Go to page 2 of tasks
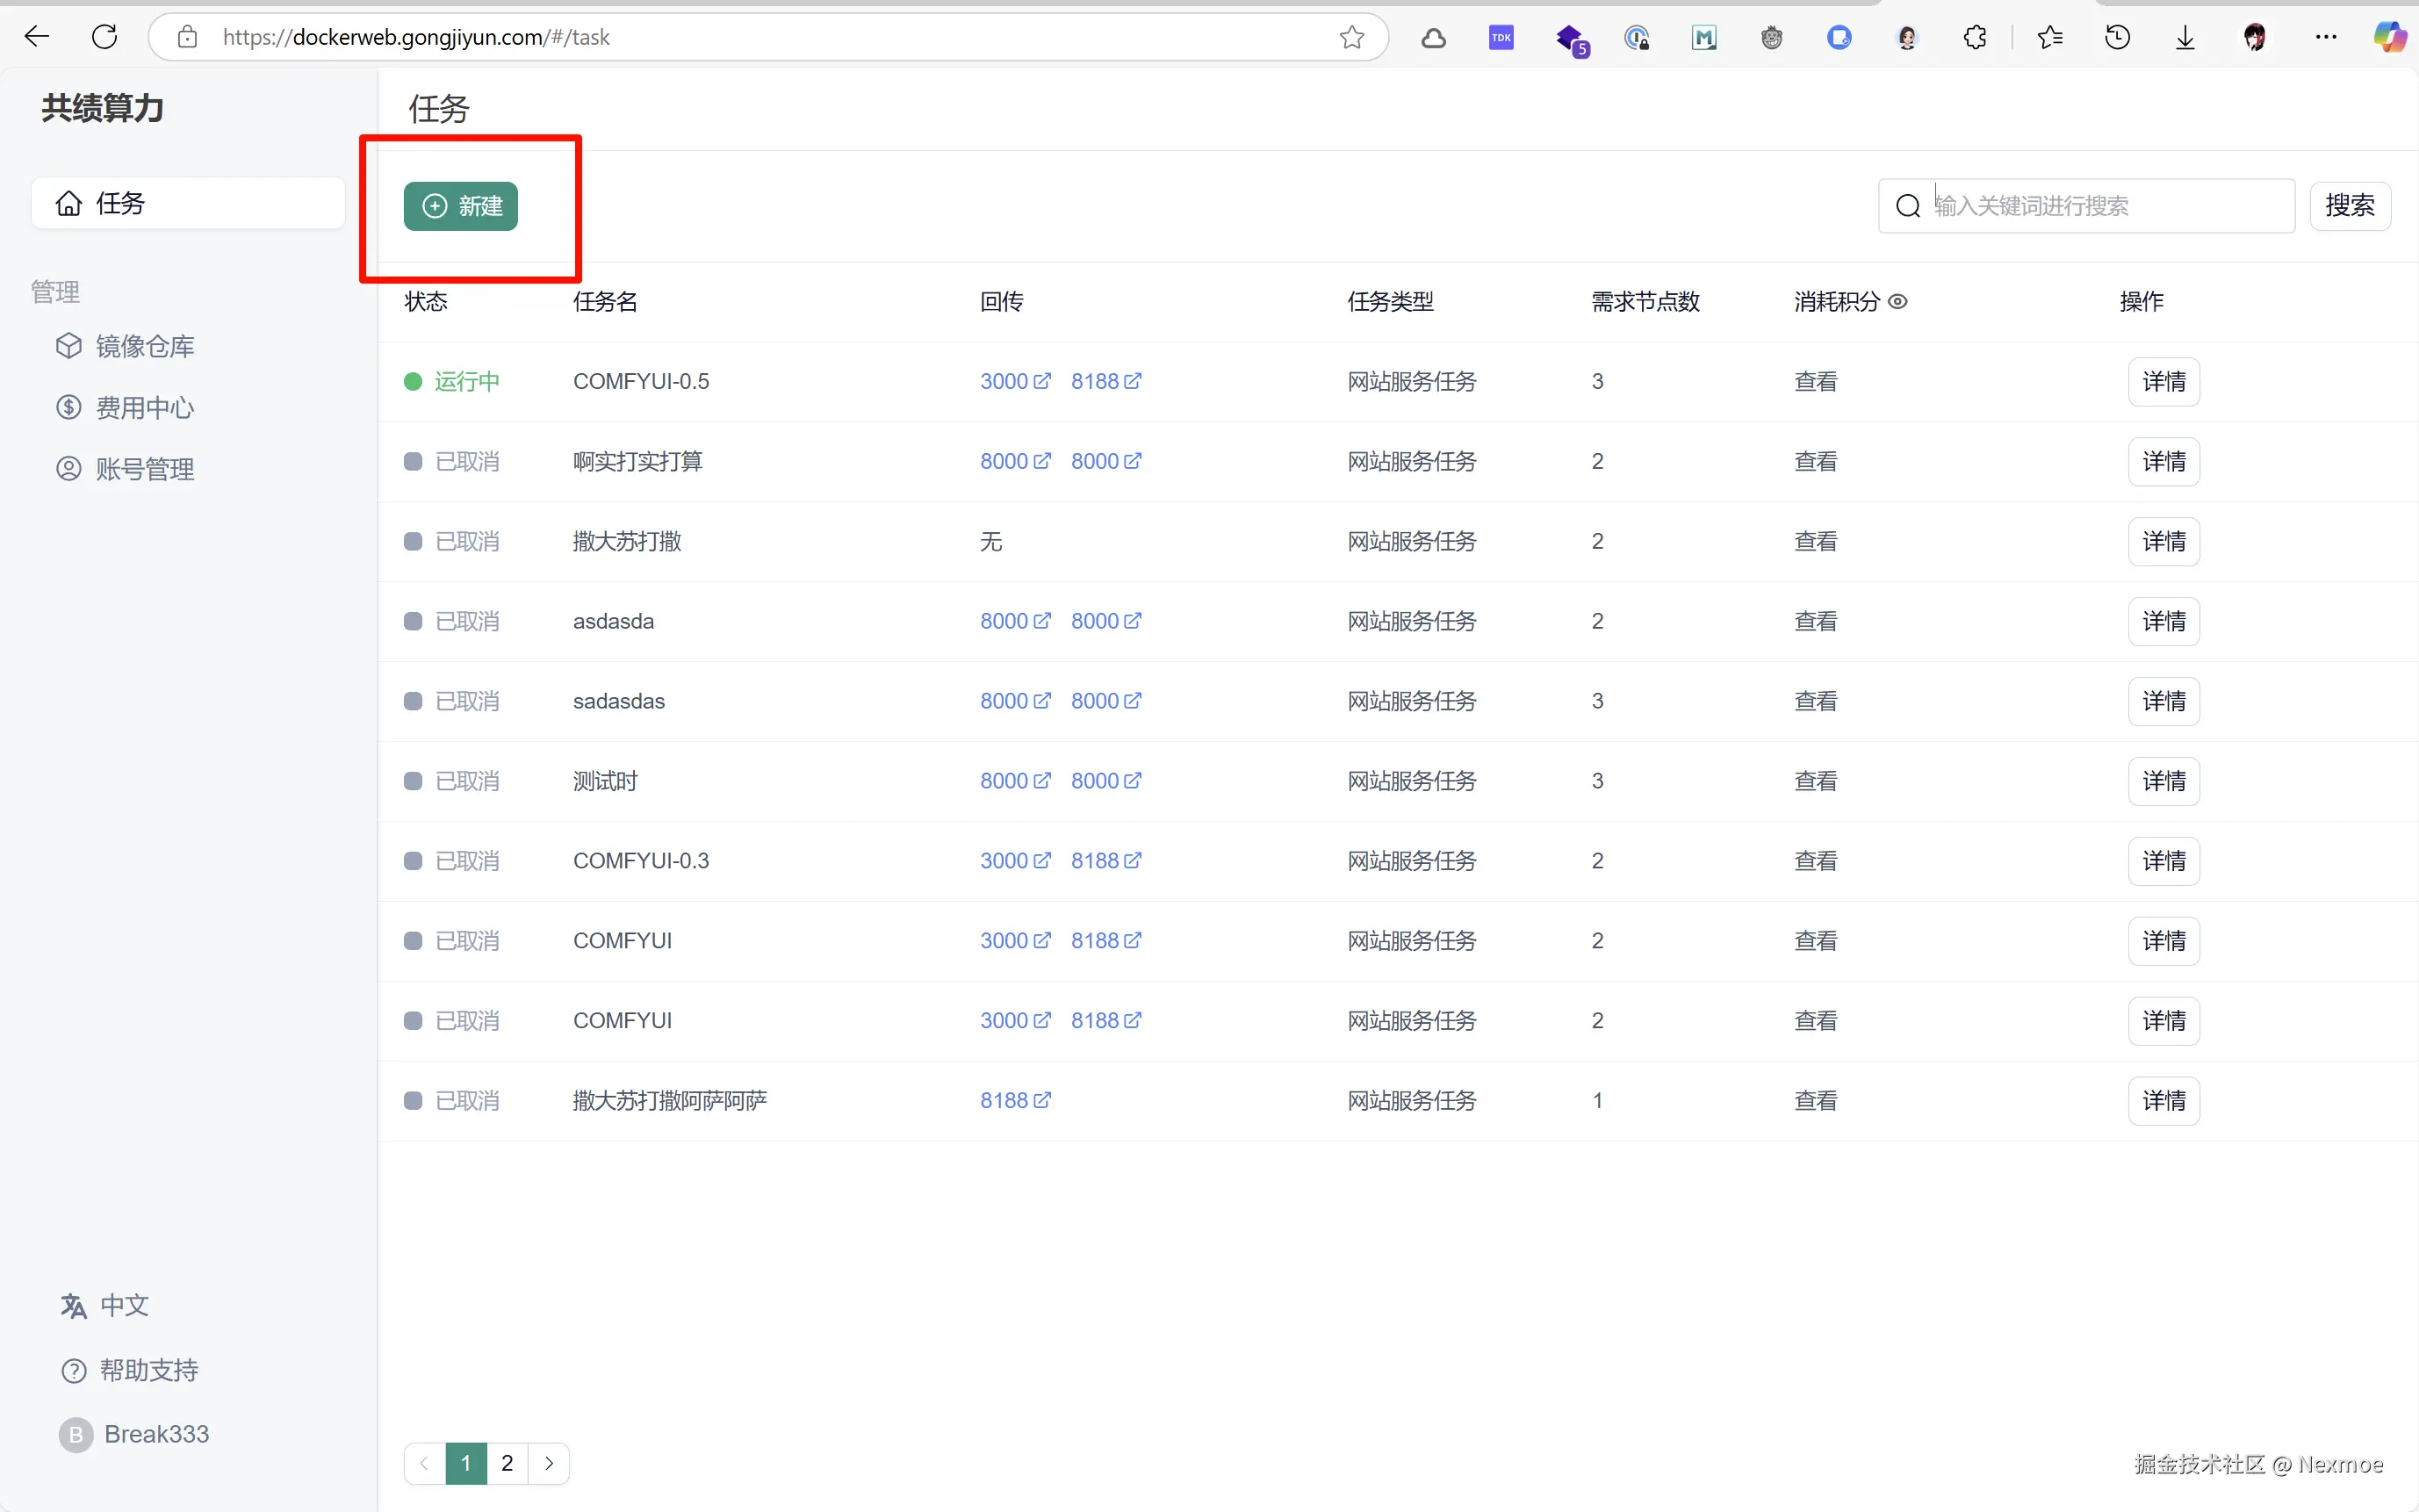Viewport: 2419px width, 1512px height. (x=507, y=1463)
